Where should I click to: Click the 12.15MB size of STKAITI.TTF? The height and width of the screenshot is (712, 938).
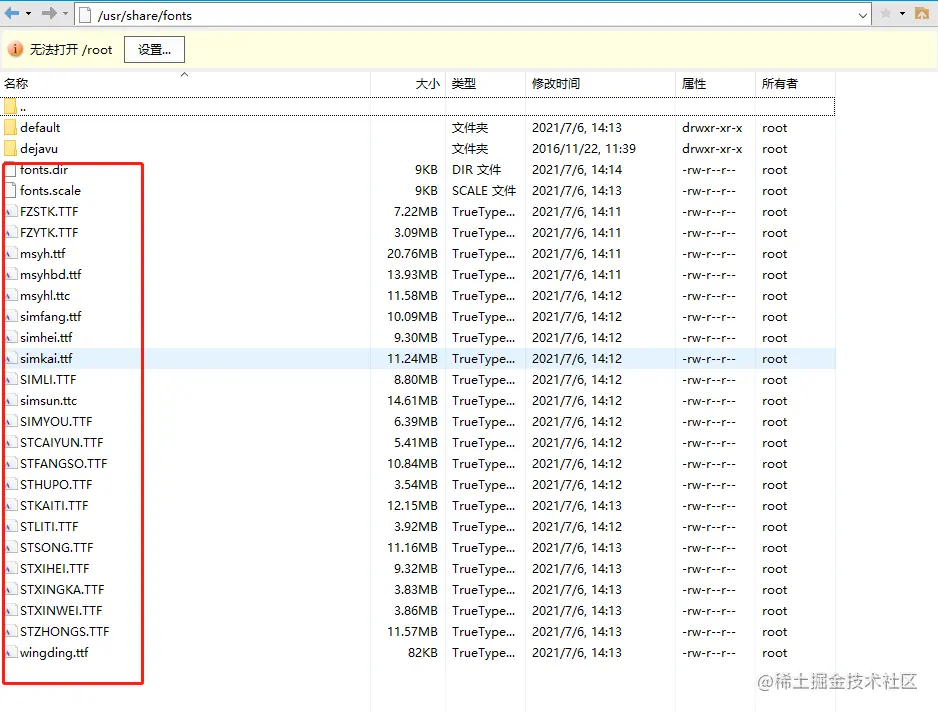tap(412, 506)
